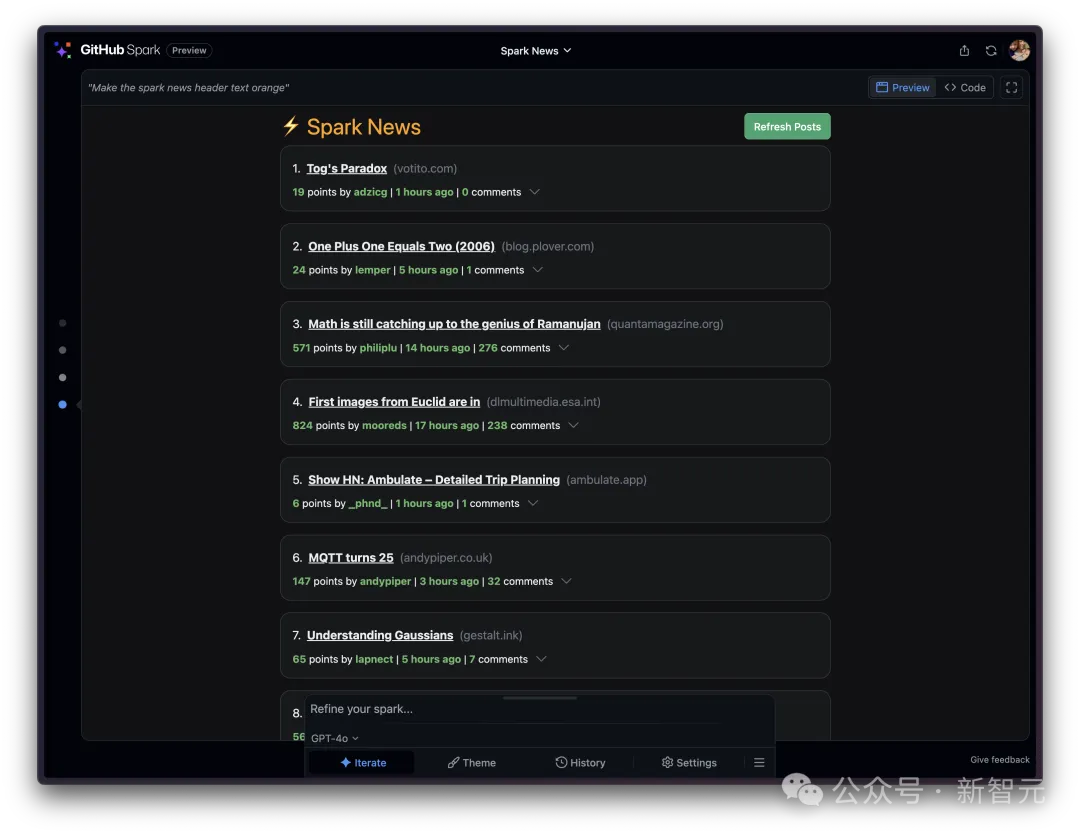This screenshot has height=834, width=1080.
Task: Click the refresh sync icon in the header
Action: pos(991,50)
